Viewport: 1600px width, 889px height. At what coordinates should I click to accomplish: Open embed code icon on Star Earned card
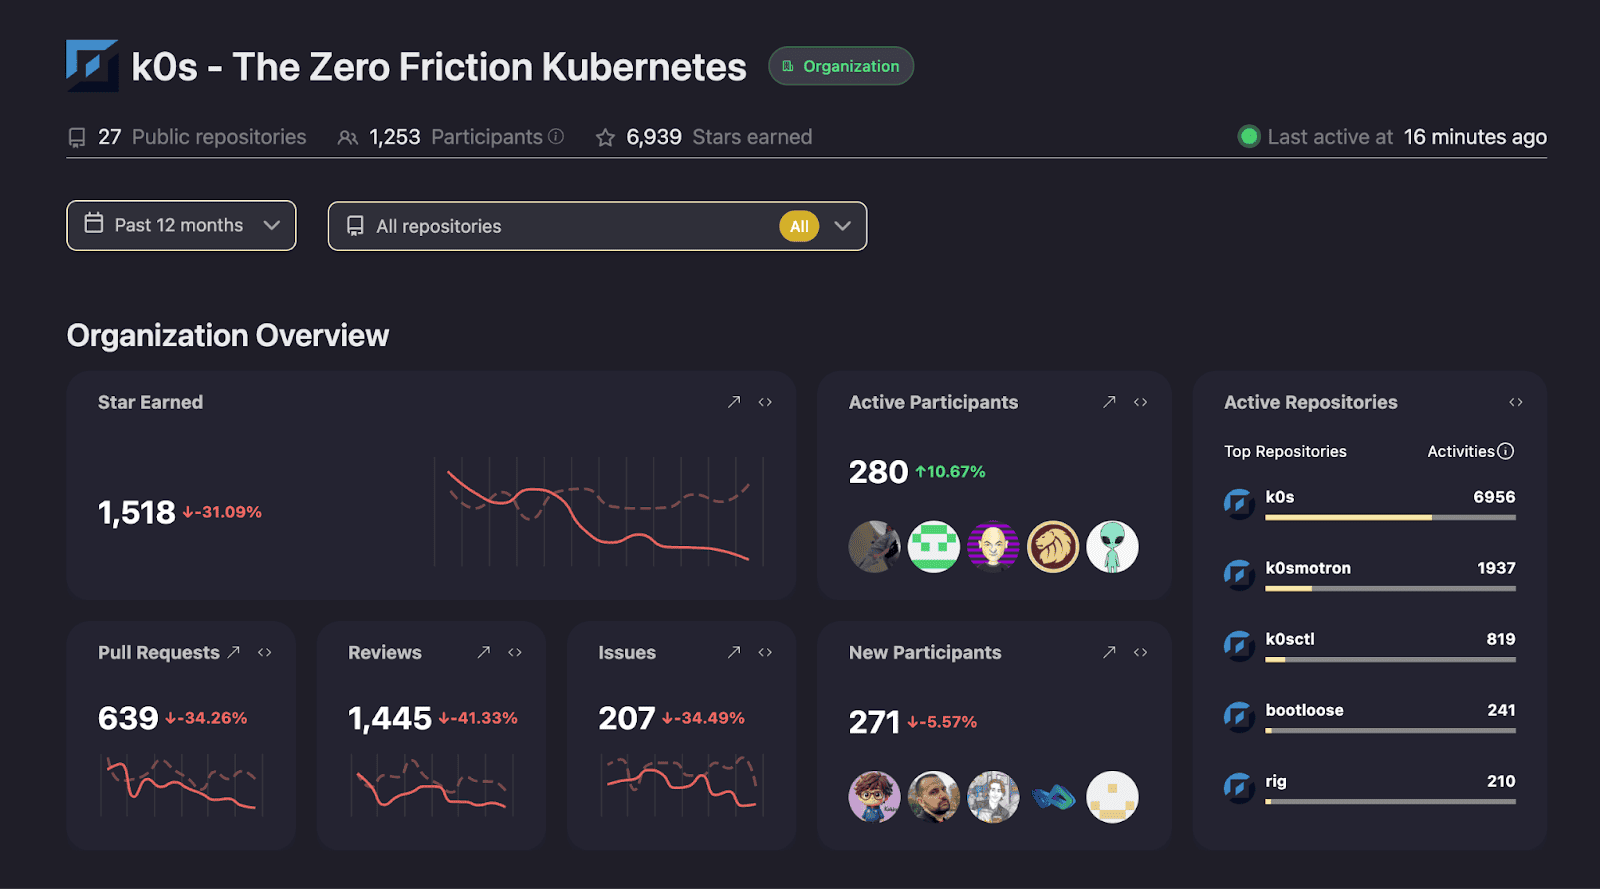765,401
